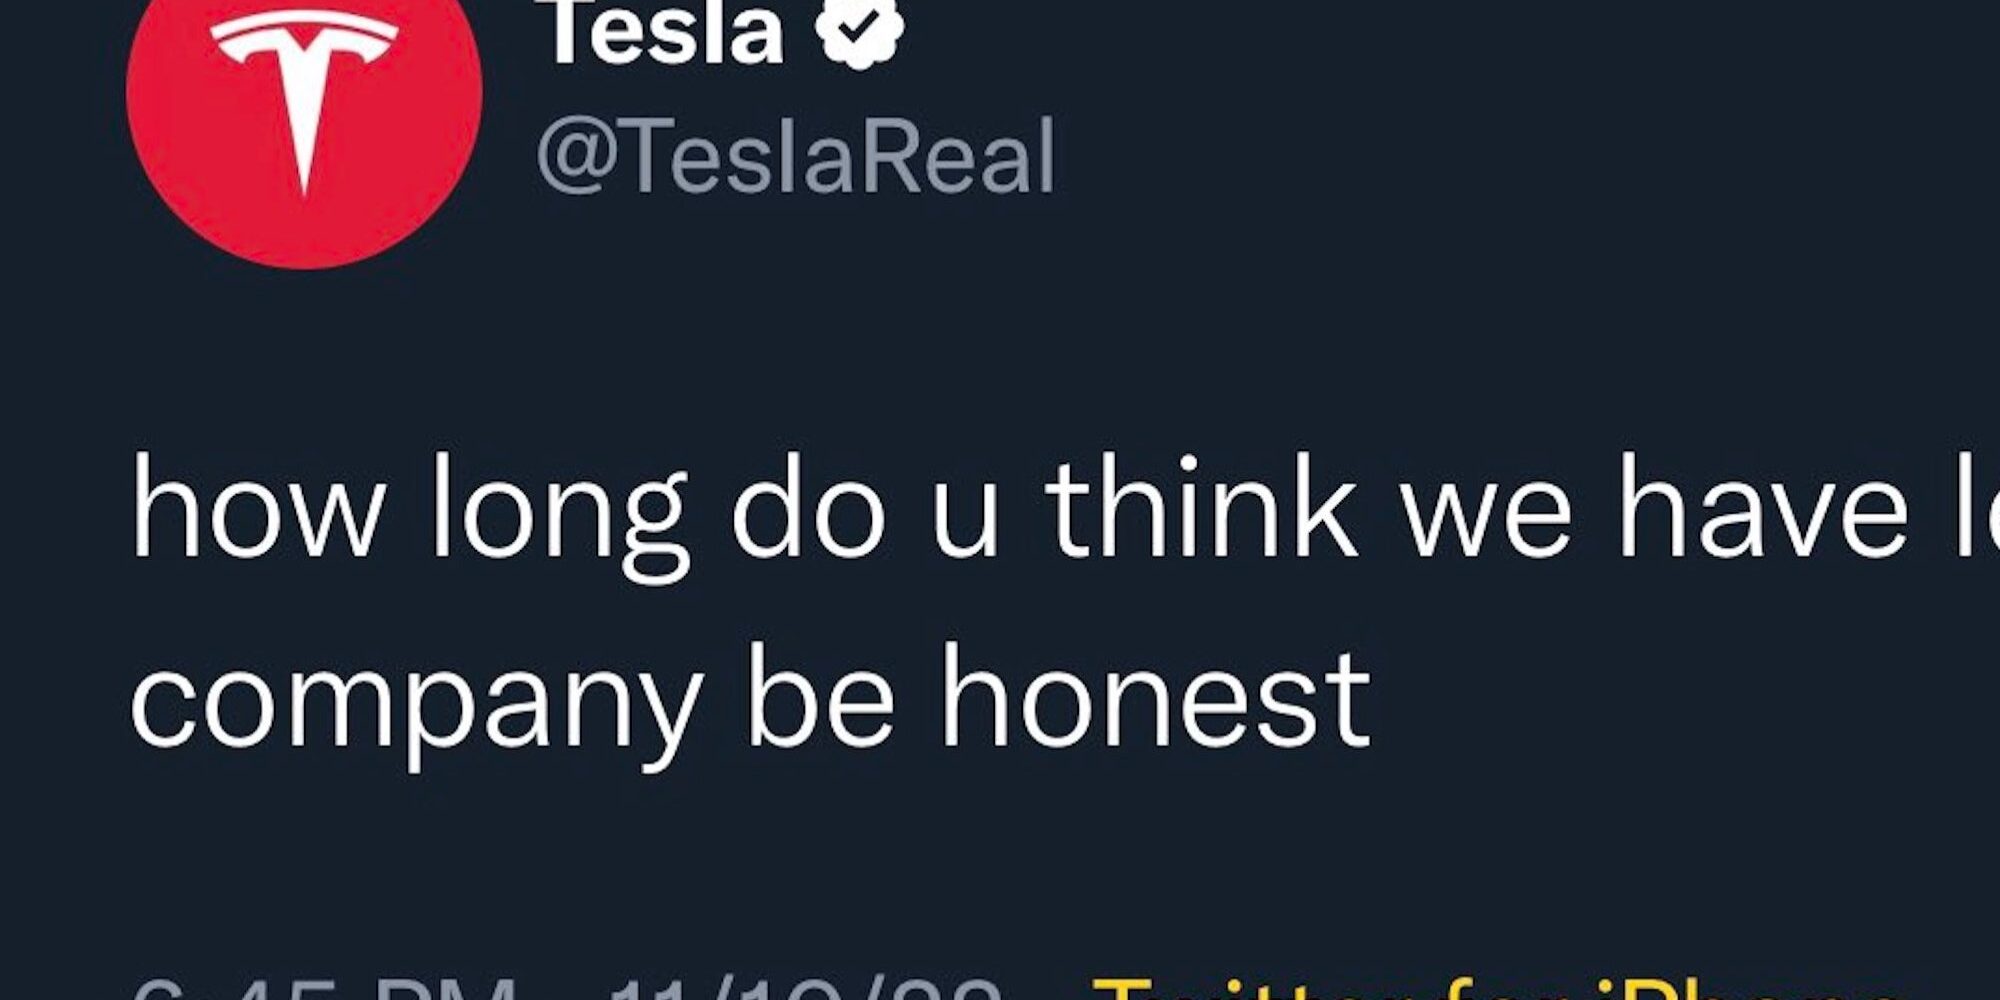This screenshot has width=2000, height=1000.
Task: Open the @TeslaReal handle
Action: pos(795,157)
